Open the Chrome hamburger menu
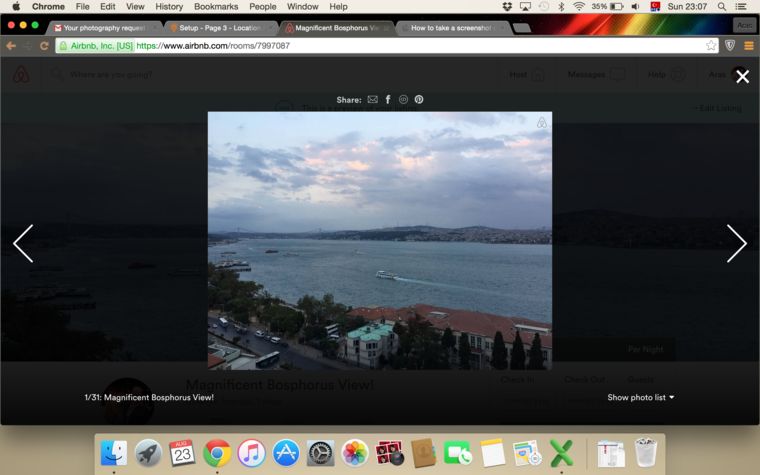The width and height of the screenshot is (760, 475). (748, 46)
